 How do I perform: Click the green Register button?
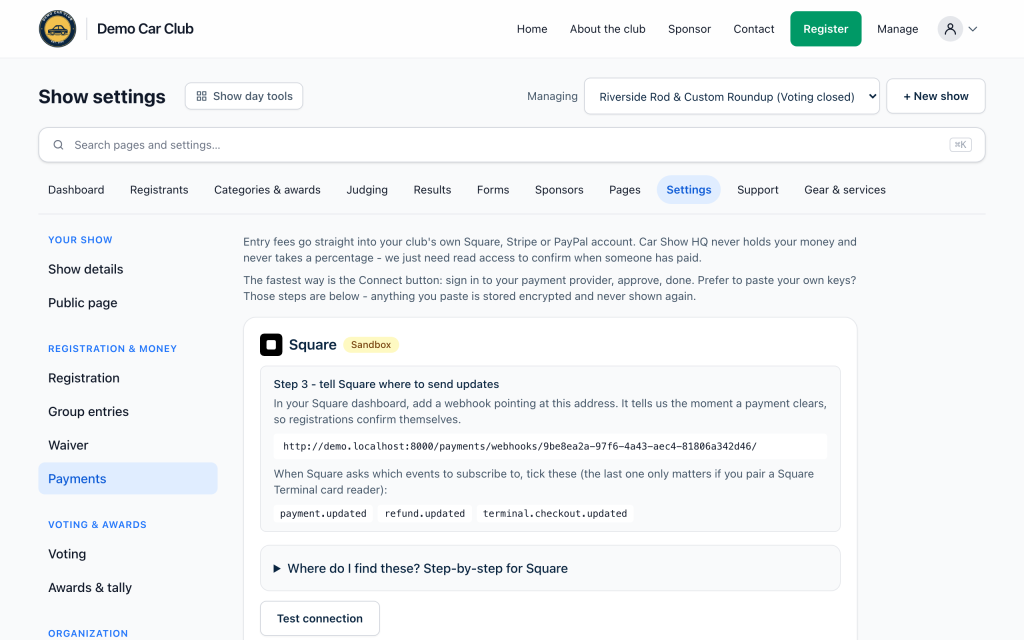(825, 29)
